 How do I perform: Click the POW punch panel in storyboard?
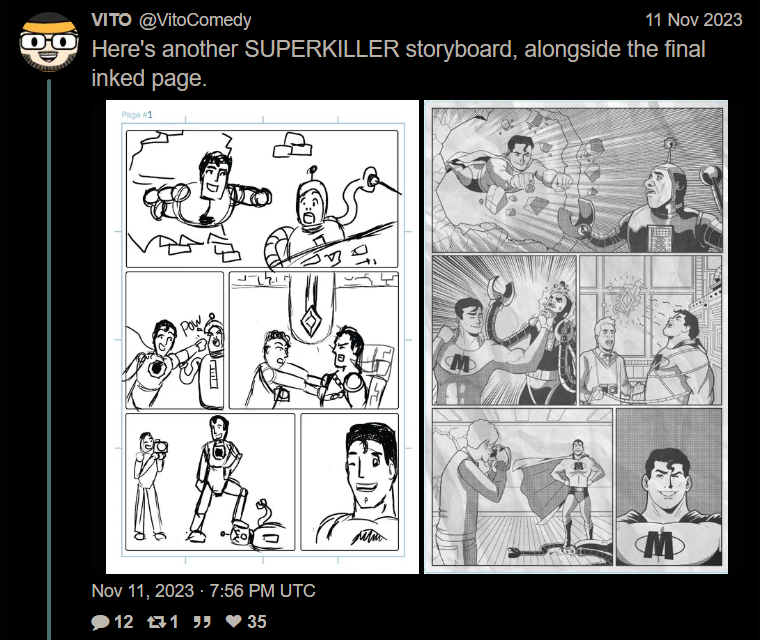174,340
